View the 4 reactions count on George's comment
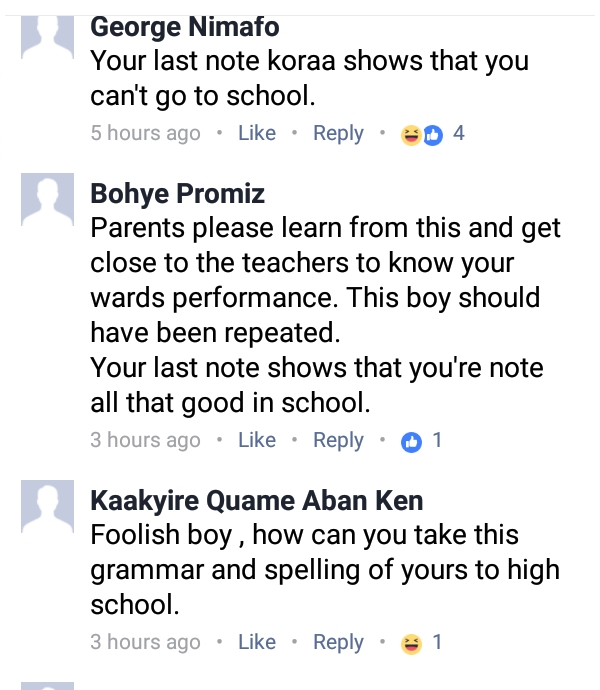 (459, 133)
